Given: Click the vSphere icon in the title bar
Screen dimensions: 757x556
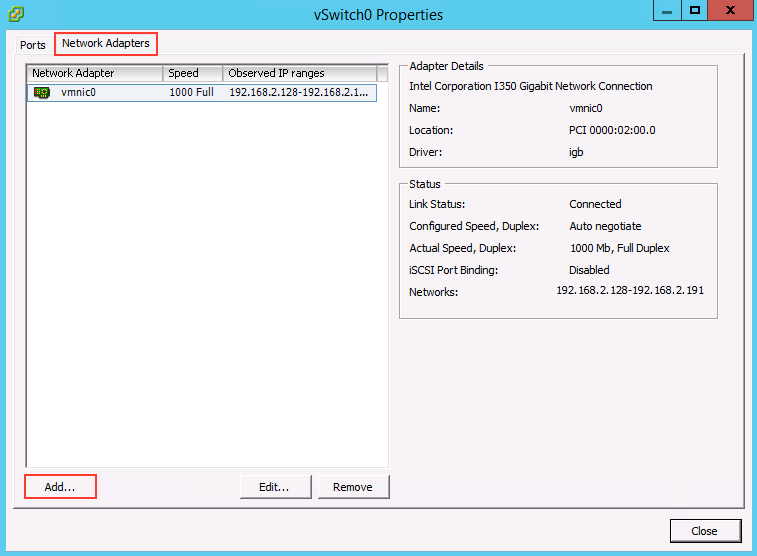Looking at the screenshot, I should pos(15,14).
